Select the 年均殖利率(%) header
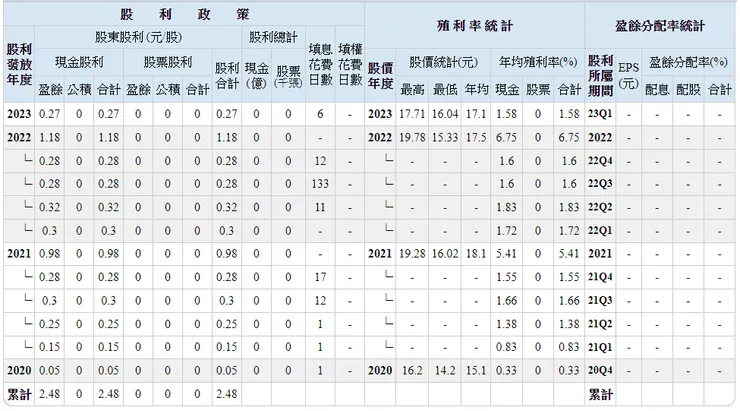 point(538,62)
